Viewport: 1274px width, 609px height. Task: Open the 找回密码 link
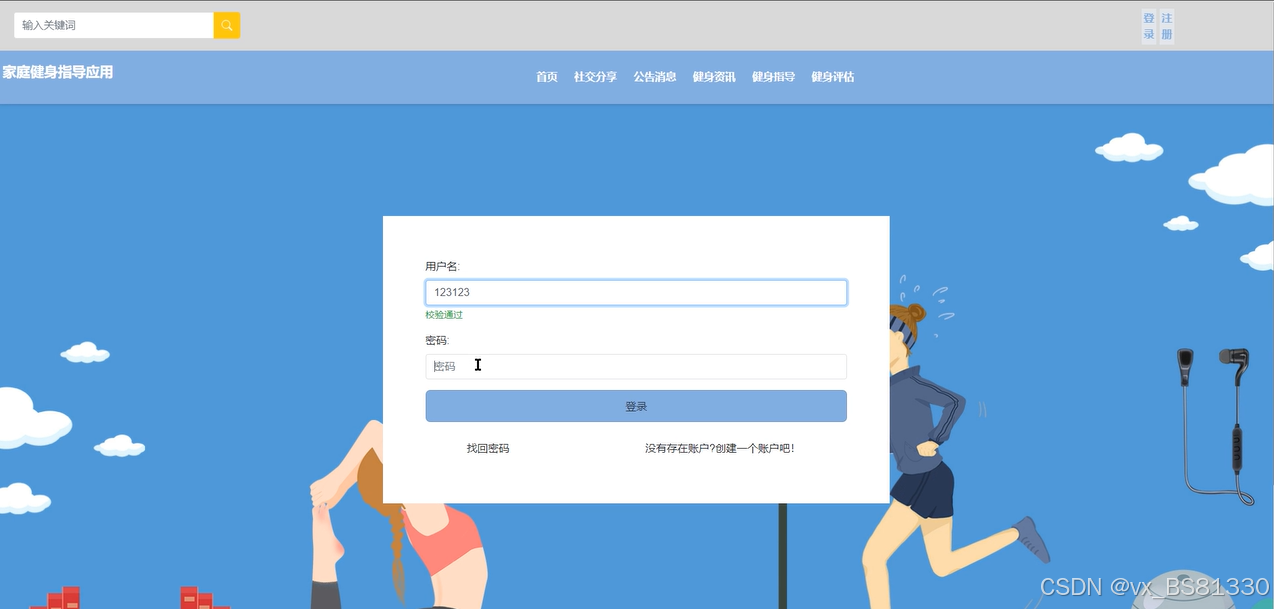pyautogui.click(x=488, y=449)
